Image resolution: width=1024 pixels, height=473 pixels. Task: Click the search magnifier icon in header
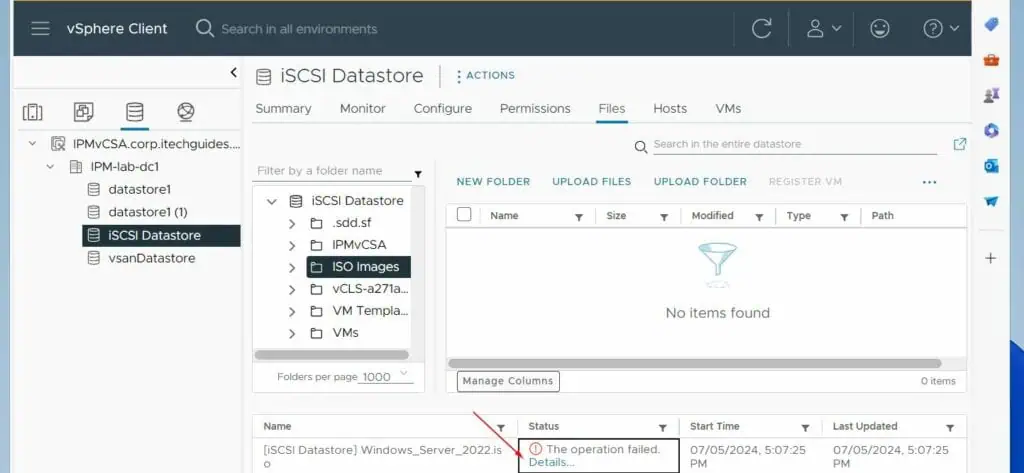click(x=204, y=29)
